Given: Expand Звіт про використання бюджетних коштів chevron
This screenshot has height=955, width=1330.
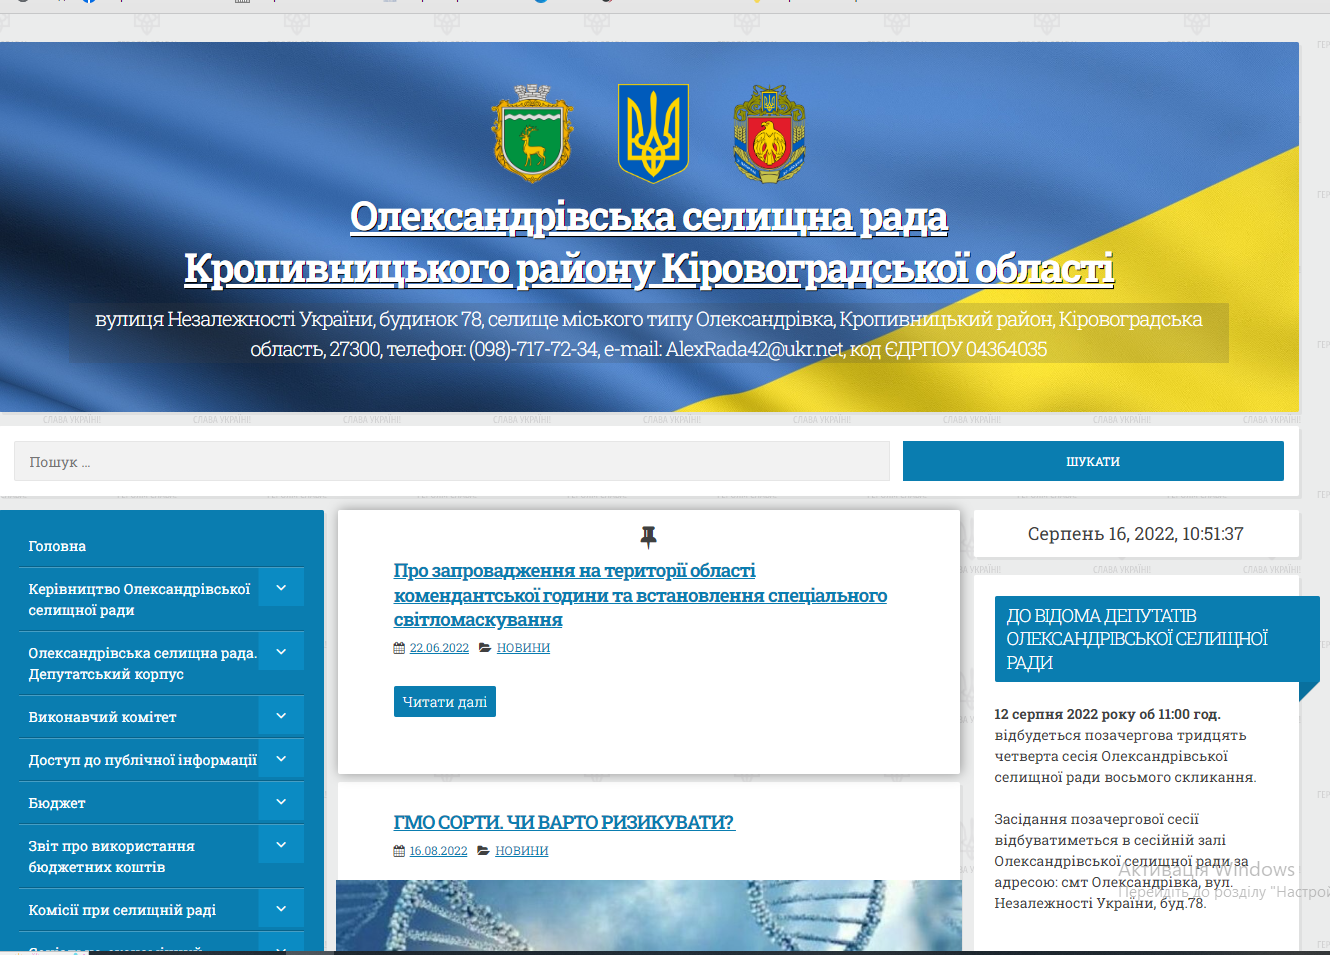Looking at the screenshot, I should click(x=281, y=845).
